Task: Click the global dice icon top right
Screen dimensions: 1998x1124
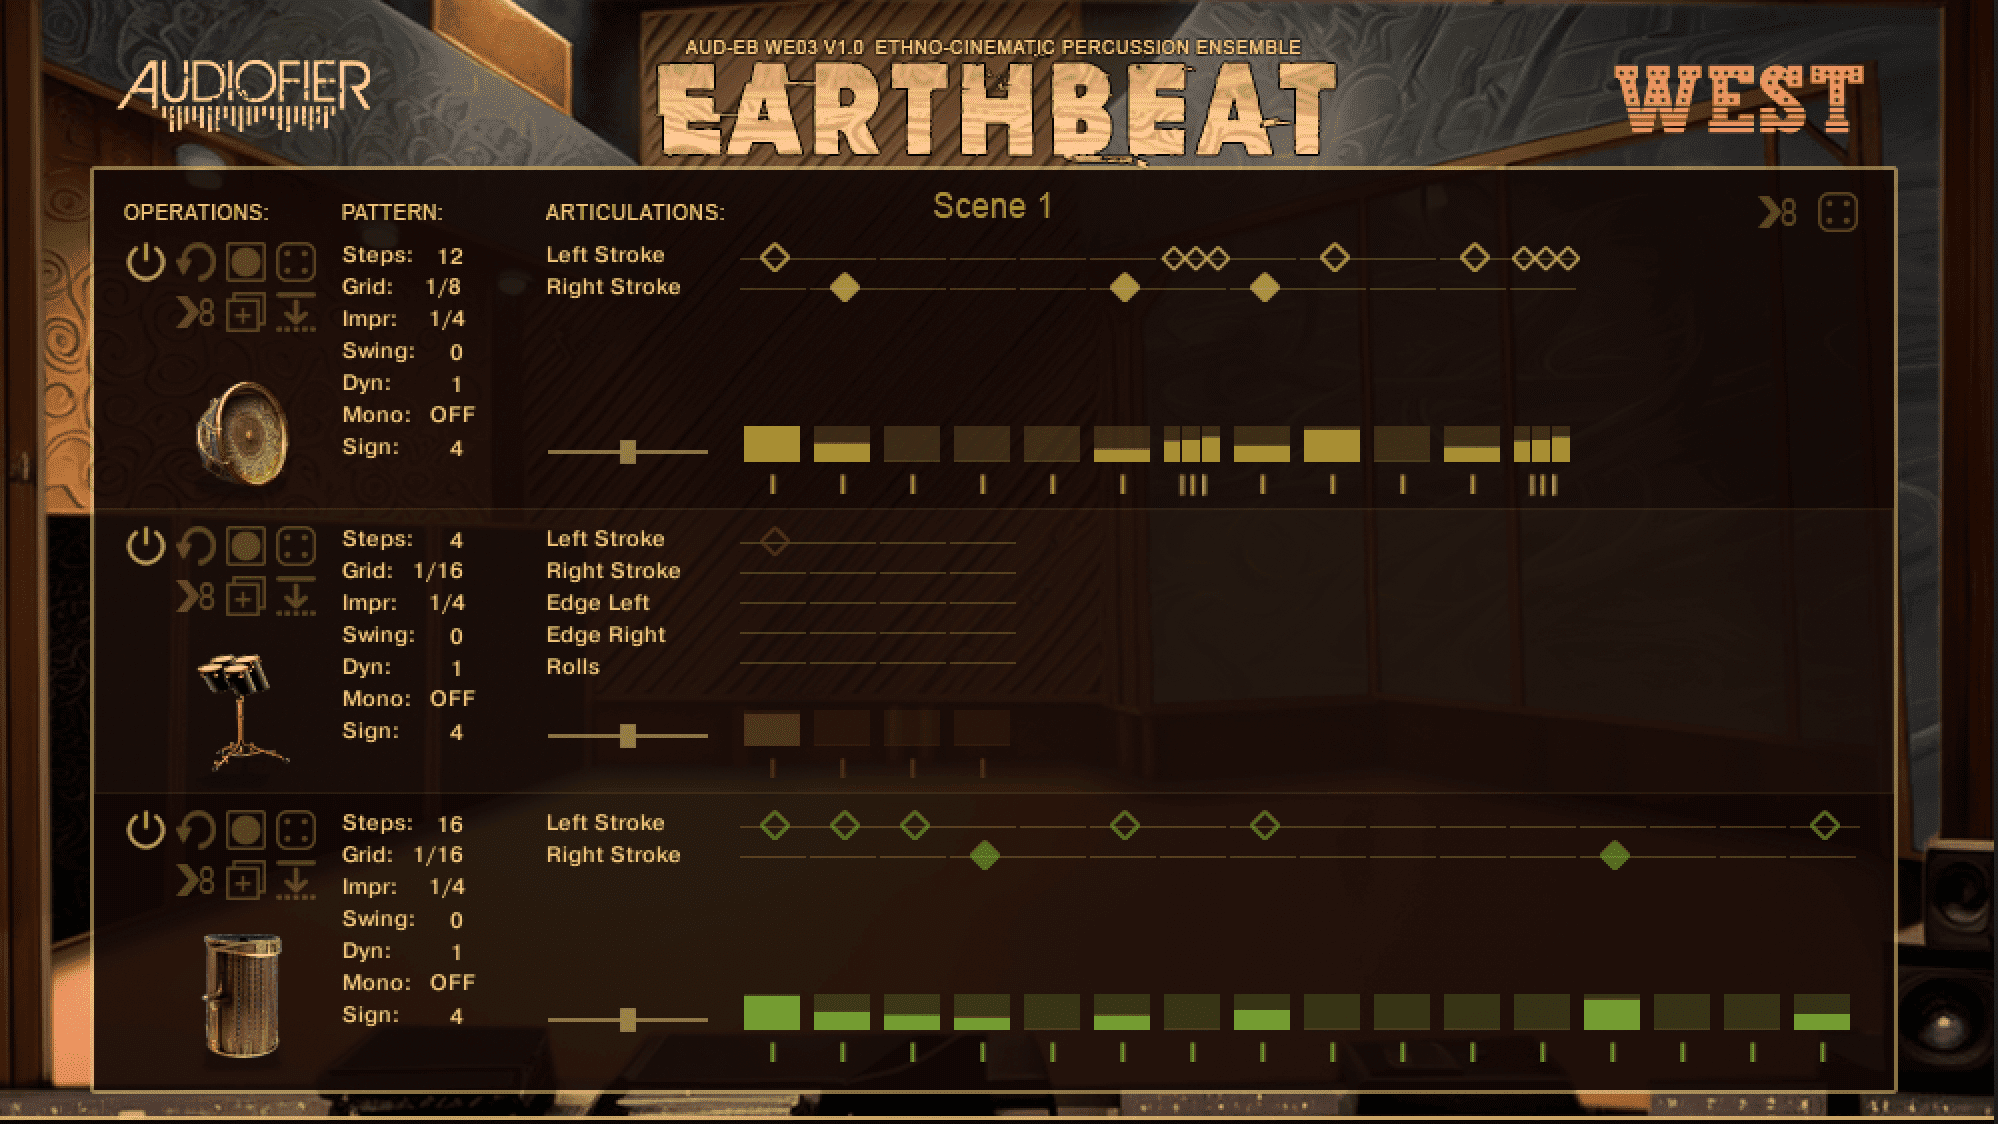Action: coord(1837,213)
